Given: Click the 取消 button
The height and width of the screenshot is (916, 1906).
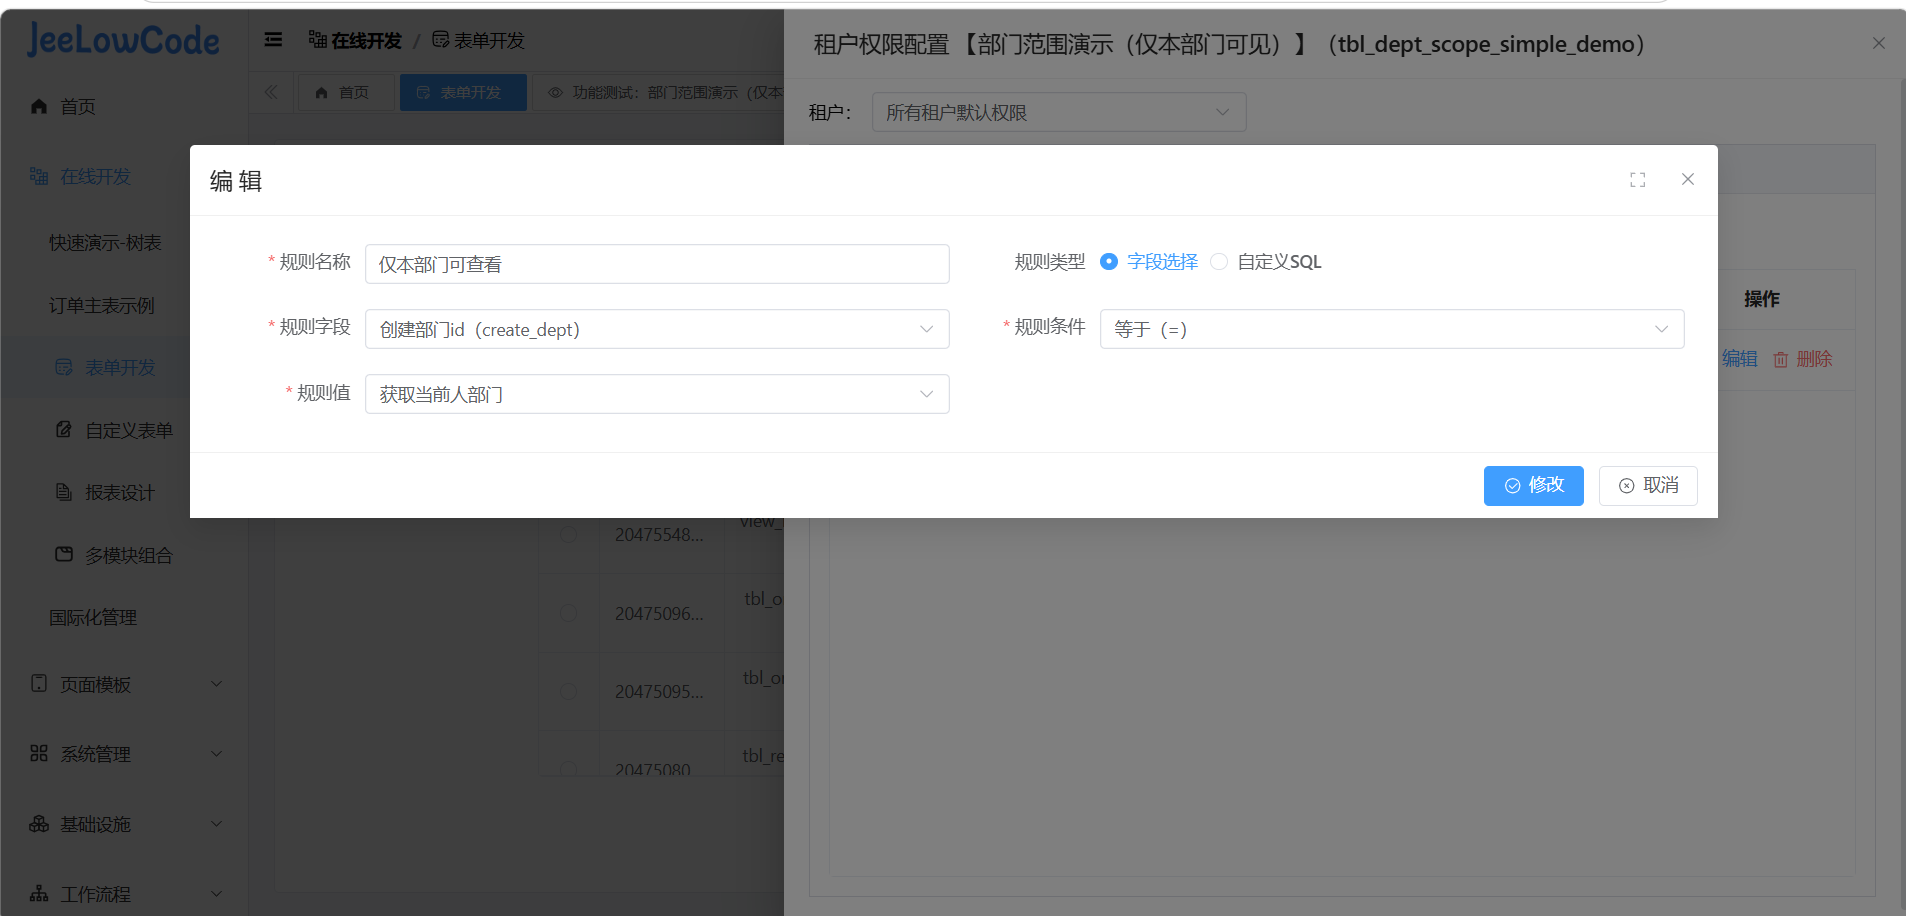Looking at the screenshot, I should [x=1647, y=486].
